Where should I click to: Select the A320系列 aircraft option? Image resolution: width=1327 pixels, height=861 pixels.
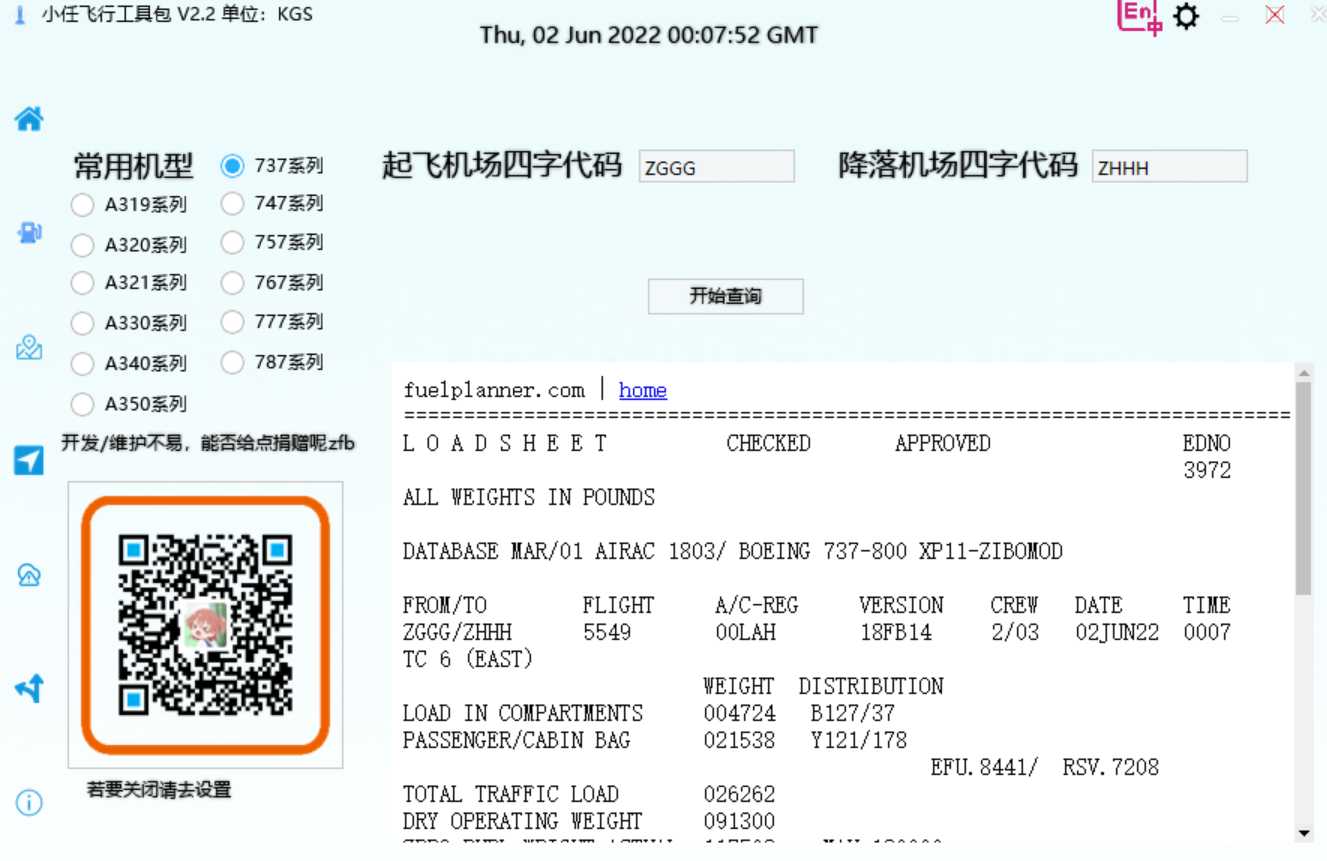click(129, 245)
